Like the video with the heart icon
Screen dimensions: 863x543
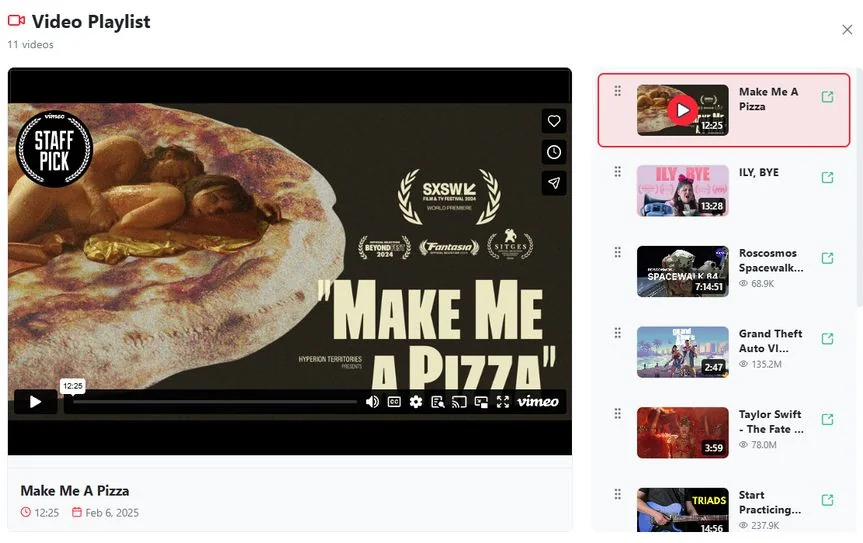click(x=554, y=121)
